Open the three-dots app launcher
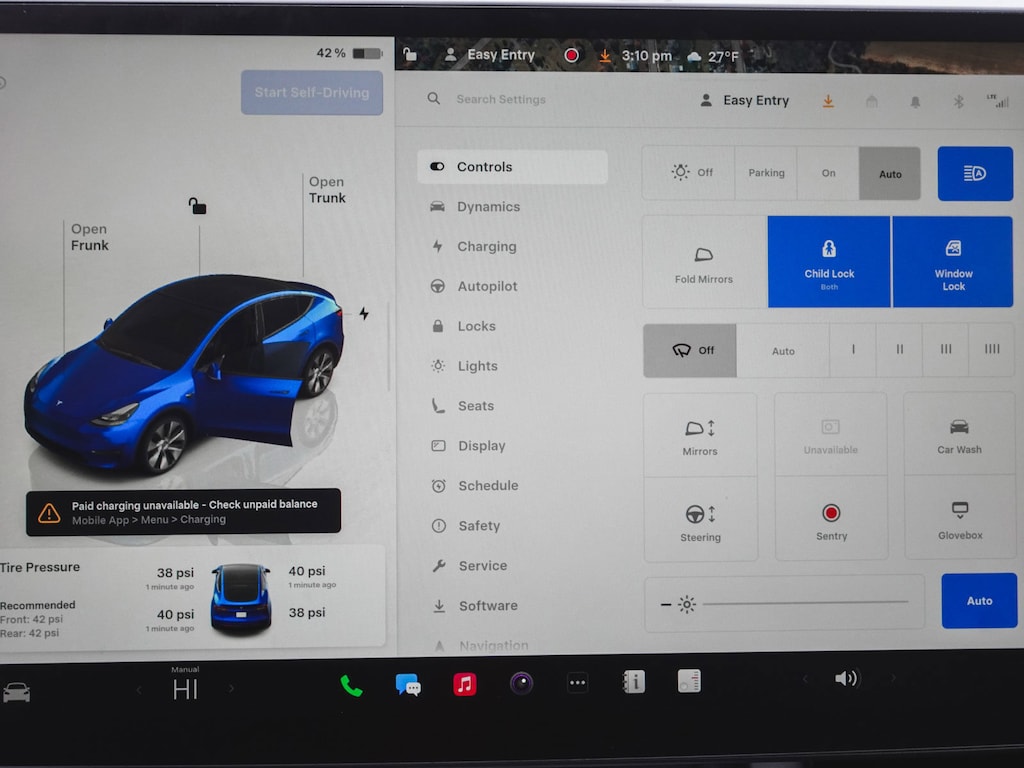This screenshot has height=768, width=1024. (x=577, y=684)
